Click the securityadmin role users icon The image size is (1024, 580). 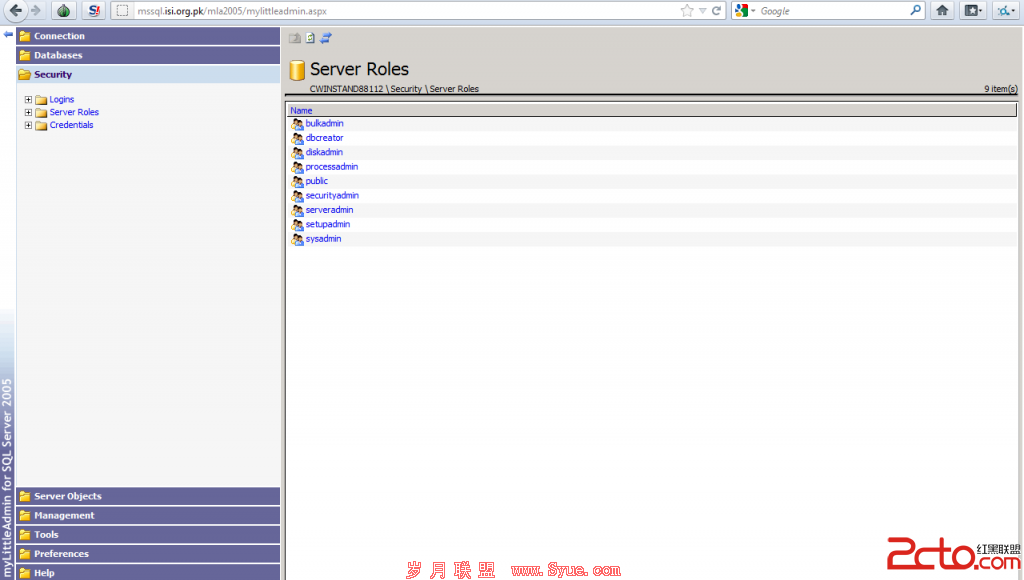point(297,196)
